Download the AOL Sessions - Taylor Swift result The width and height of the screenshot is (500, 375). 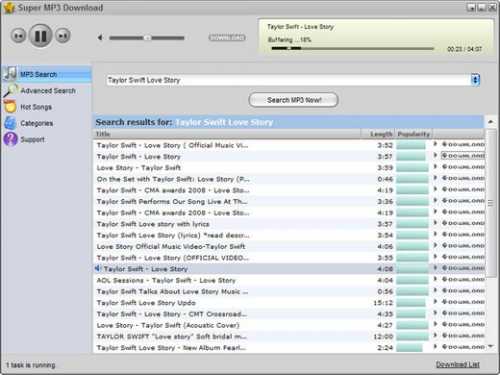[x=463, y=279]
